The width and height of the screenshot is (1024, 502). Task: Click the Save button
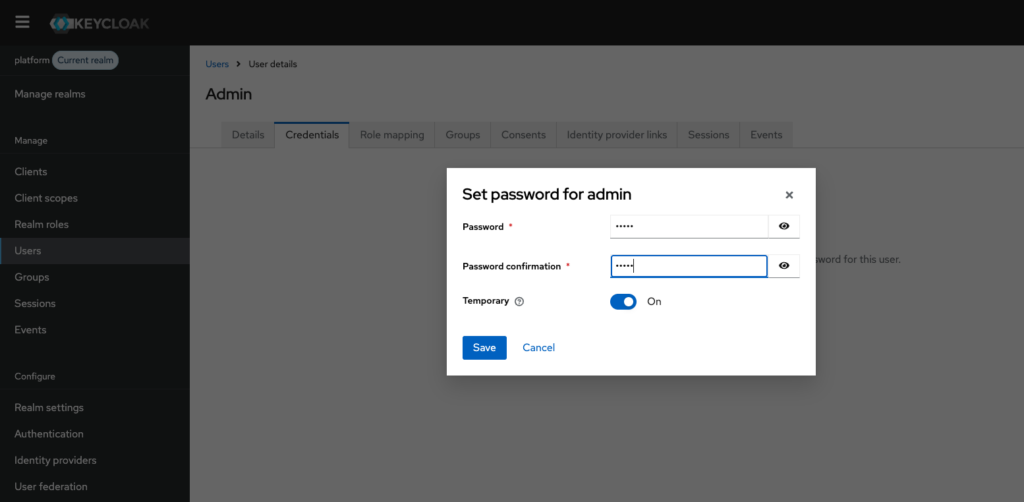tap(484, 347)
